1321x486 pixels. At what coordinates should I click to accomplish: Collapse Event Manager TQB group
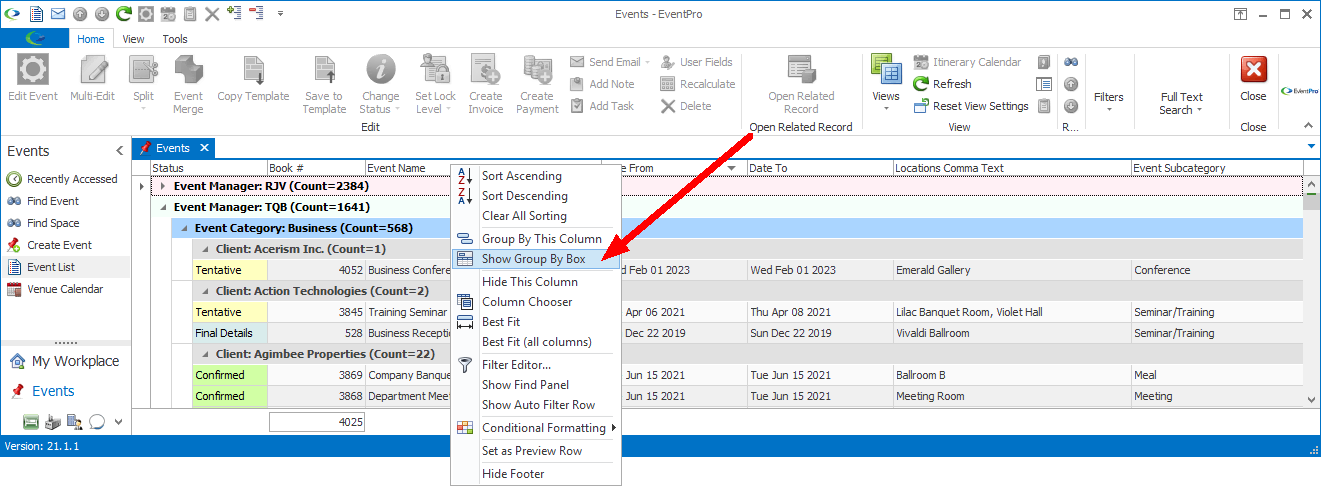[x=161, y=208]
